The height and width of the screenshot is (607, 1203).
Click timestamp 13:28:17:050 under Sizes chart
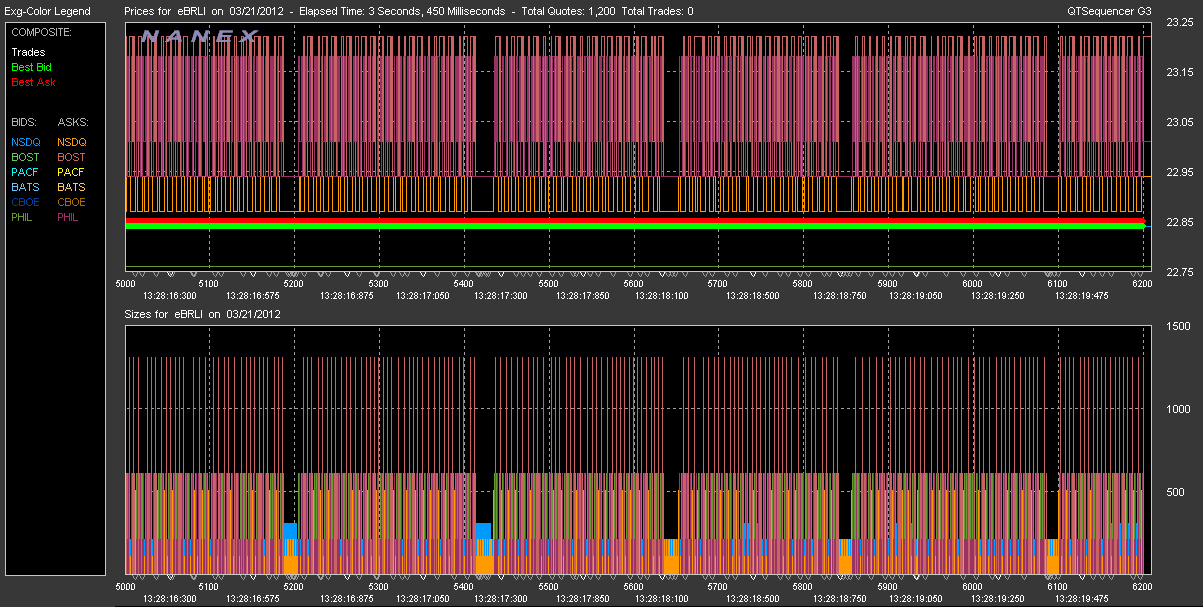click(x=425, y=599)
